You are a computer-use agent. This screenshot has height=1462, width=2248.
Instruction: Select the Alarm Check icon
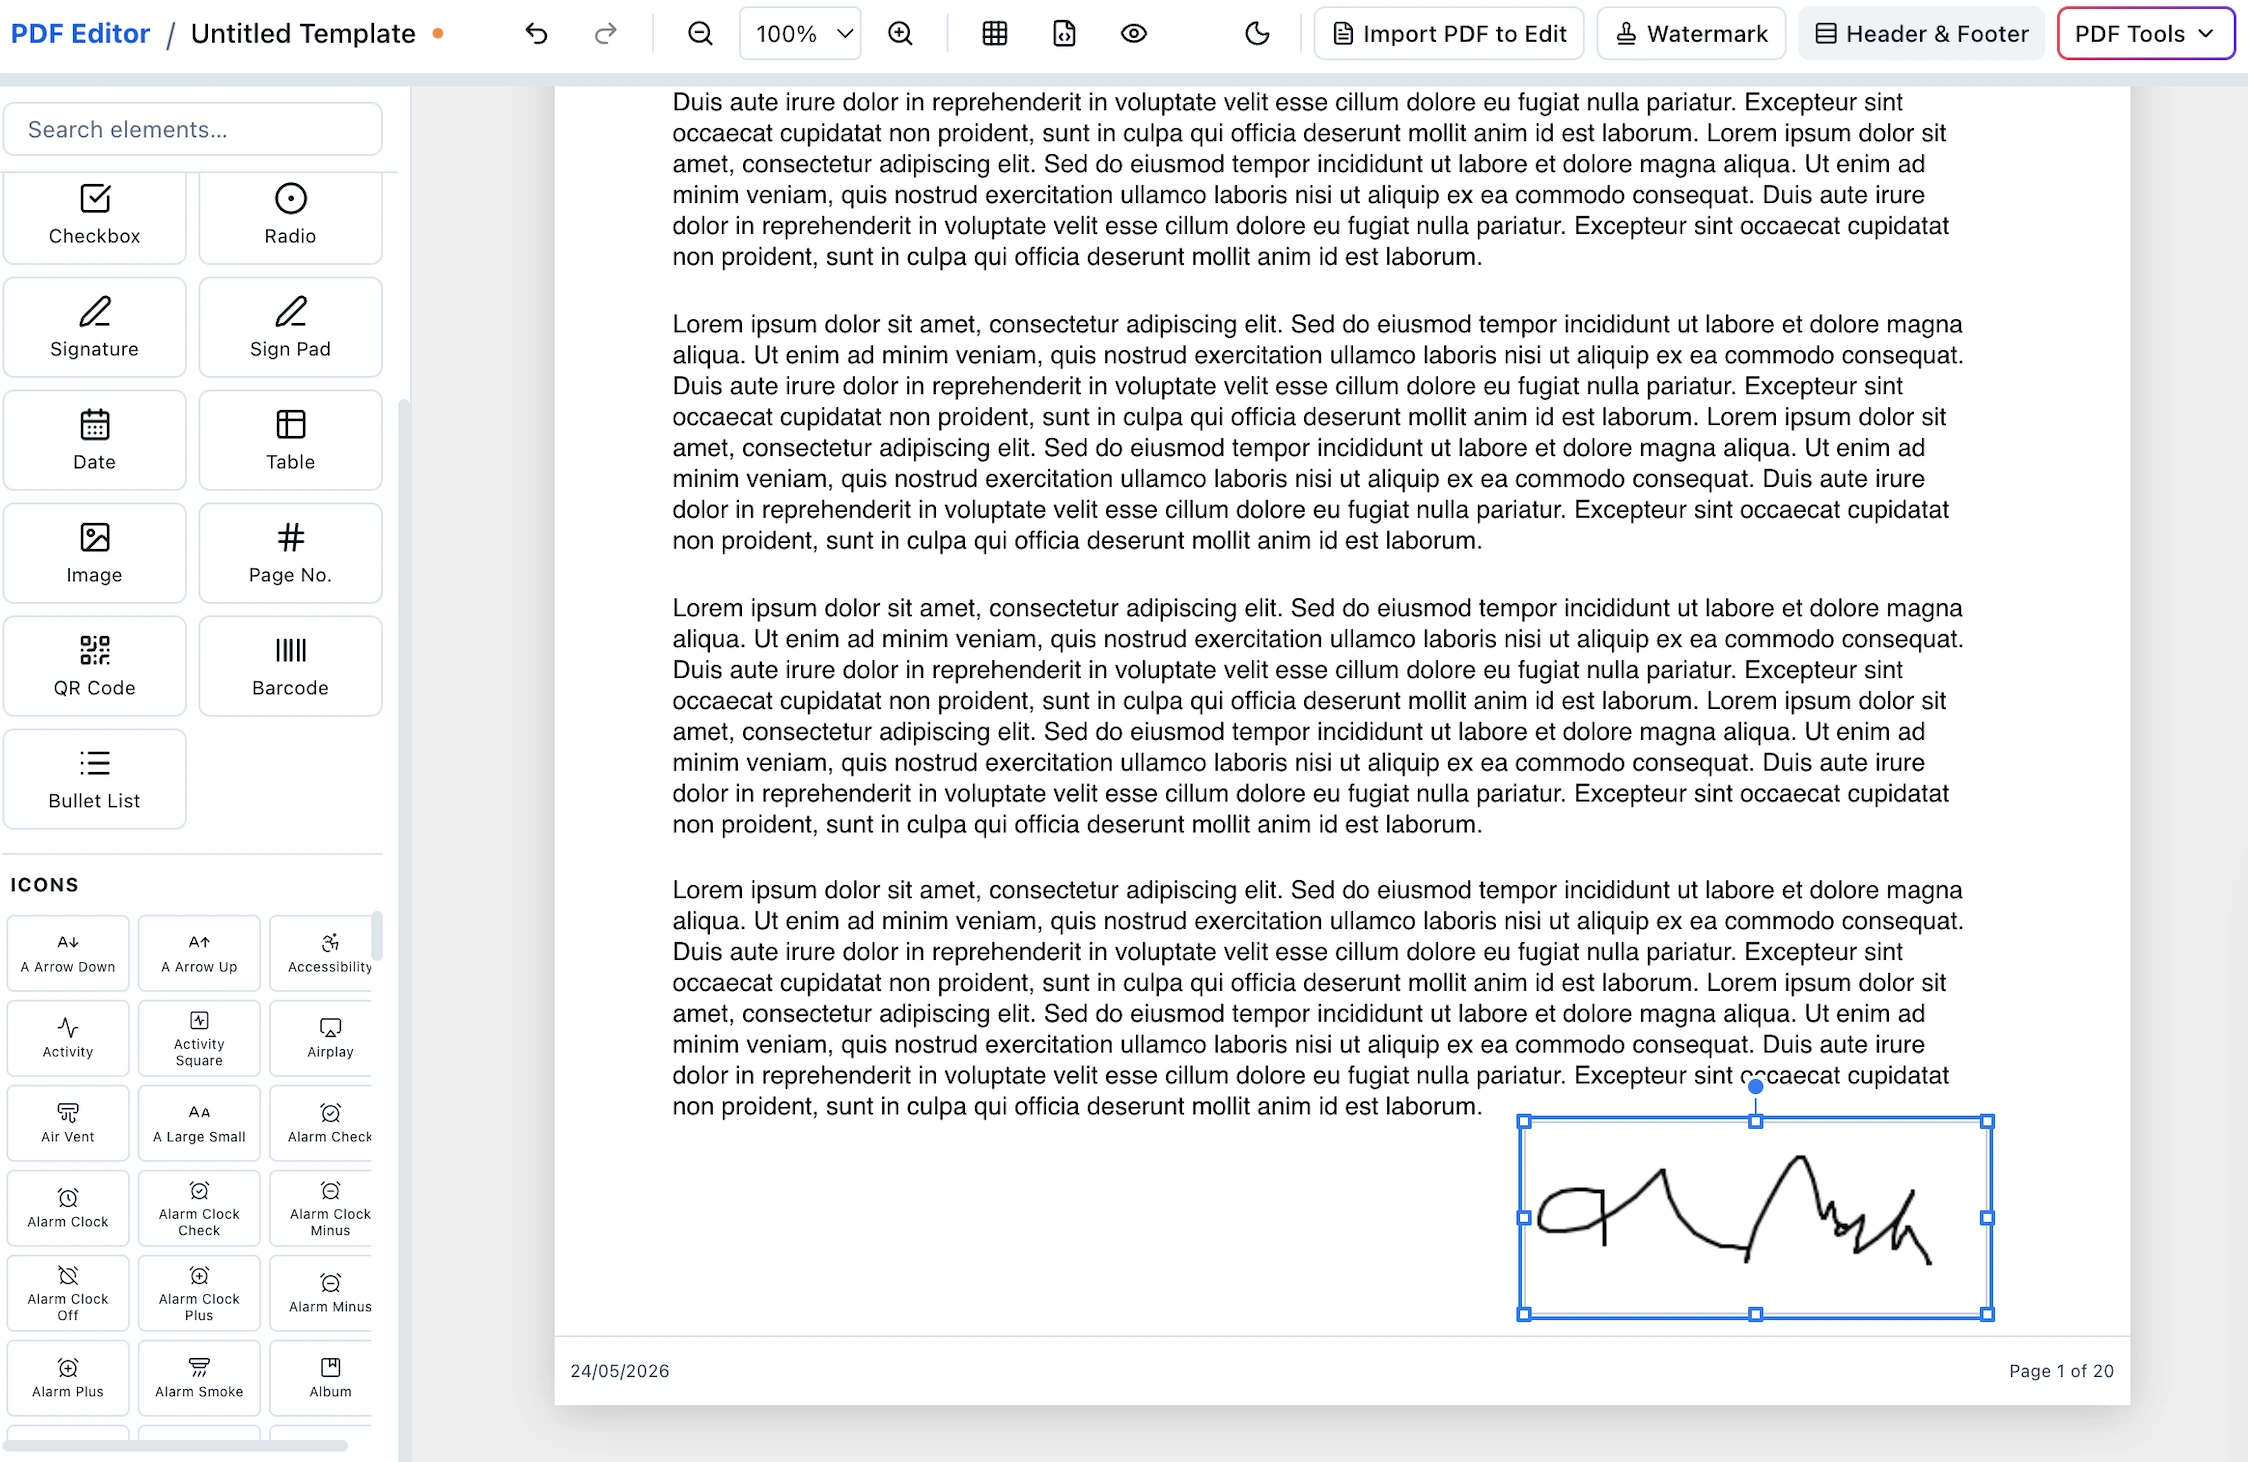(322, 1123)
